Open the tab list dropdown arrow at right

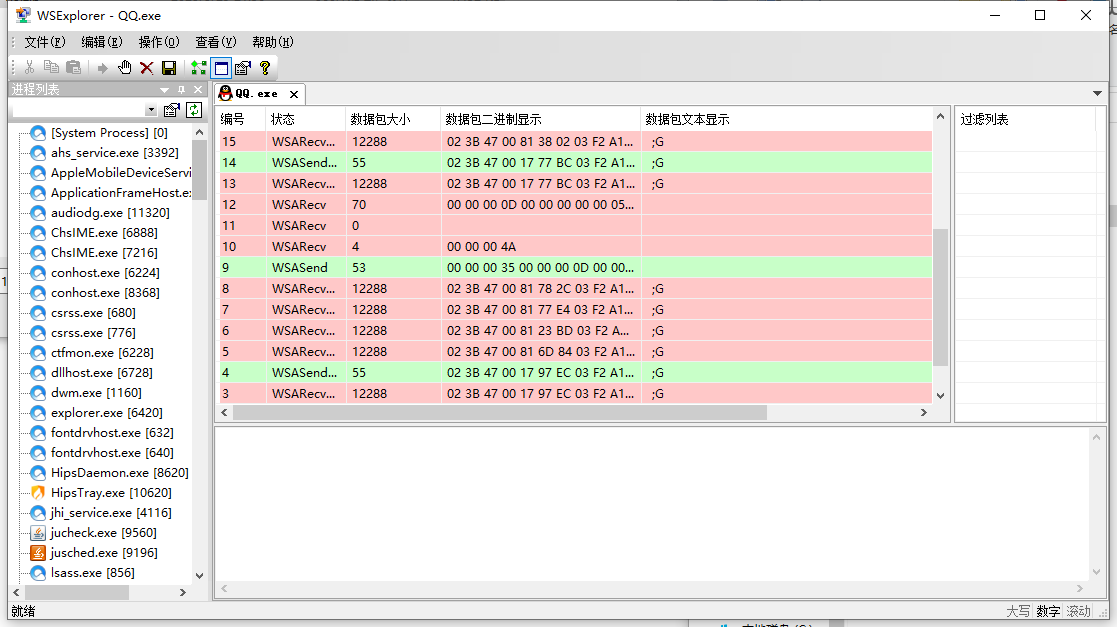click(x=1097, y=93)
